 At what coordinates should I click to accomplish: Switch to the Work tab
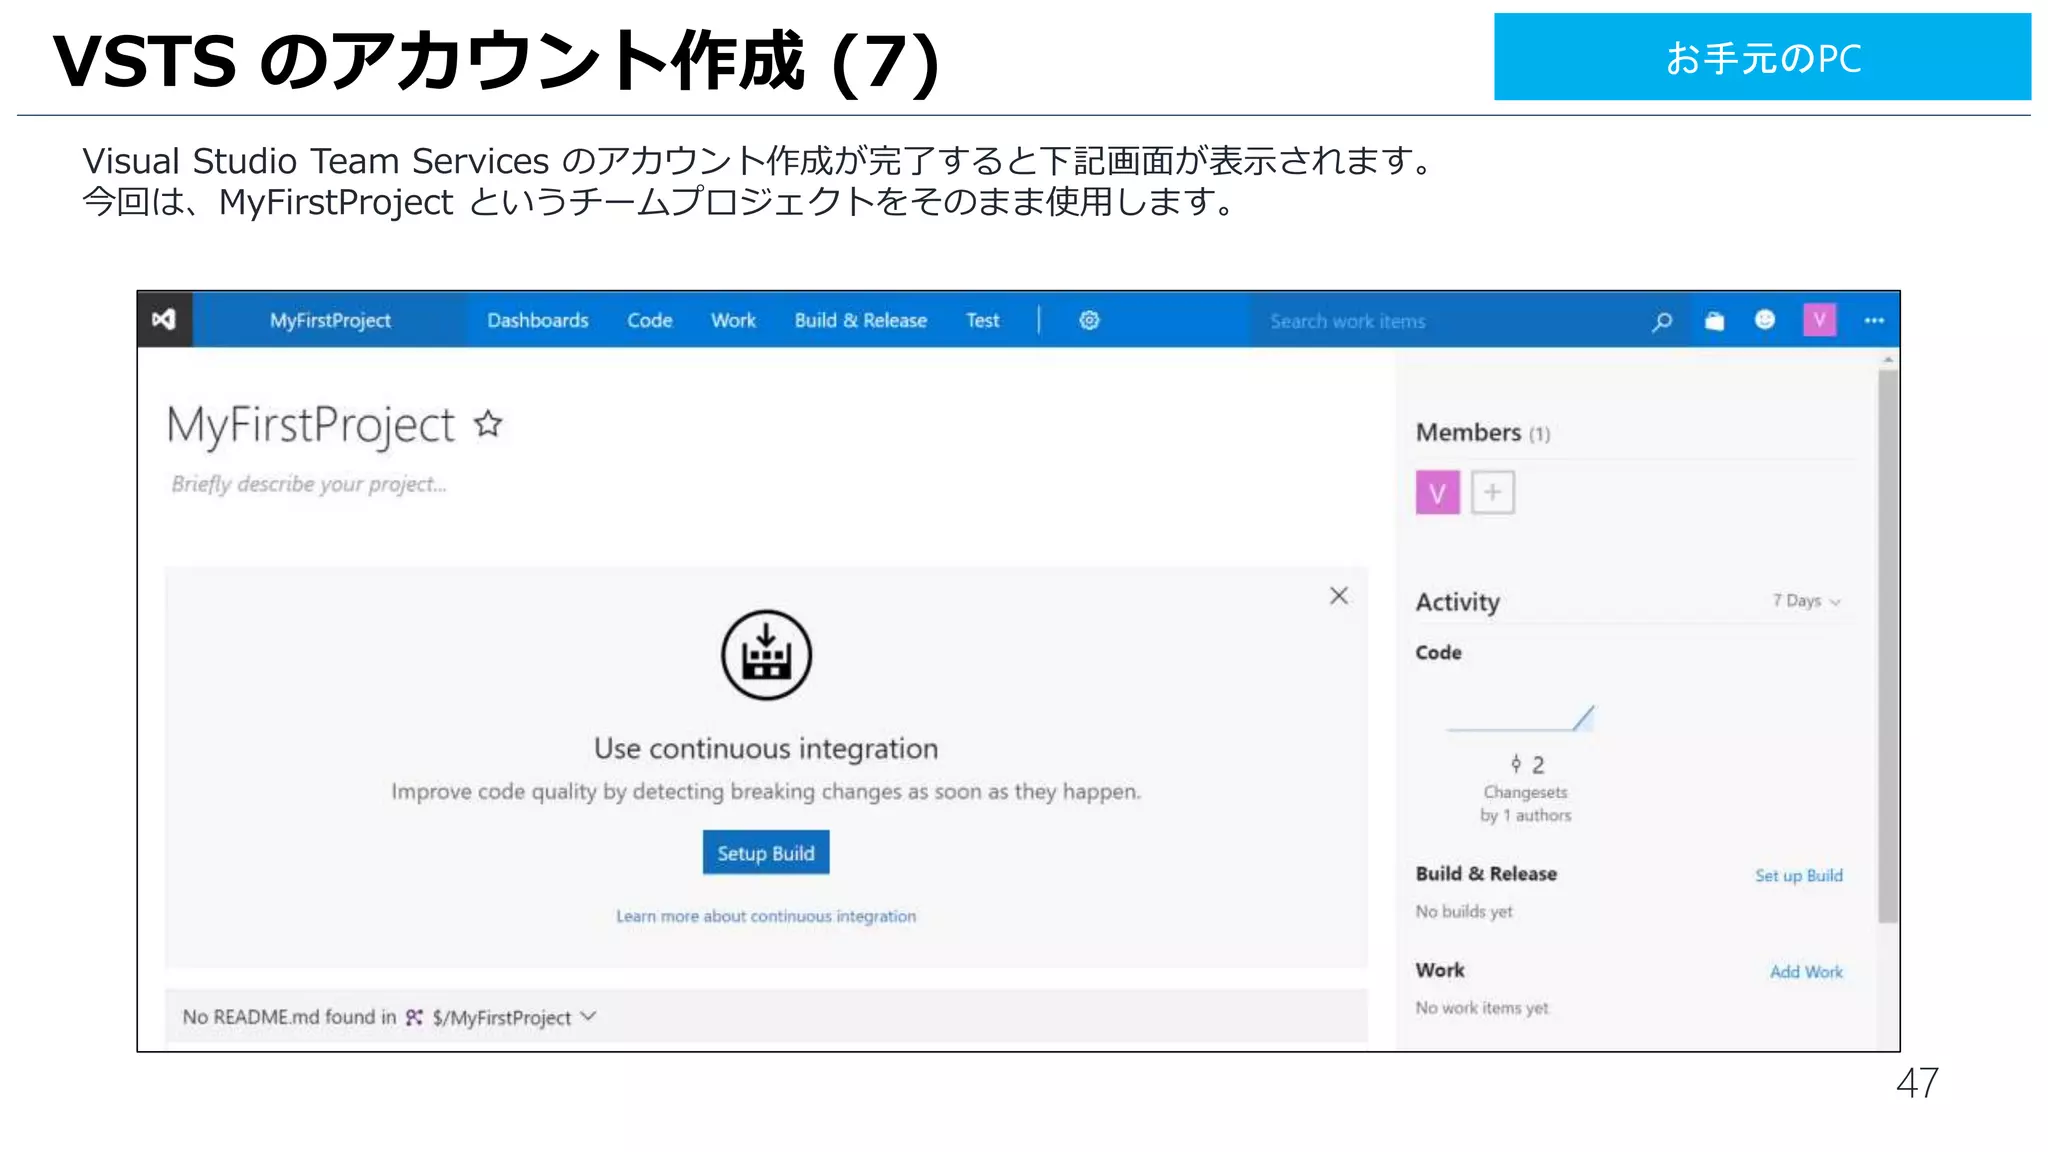click(x=733, y=320)
